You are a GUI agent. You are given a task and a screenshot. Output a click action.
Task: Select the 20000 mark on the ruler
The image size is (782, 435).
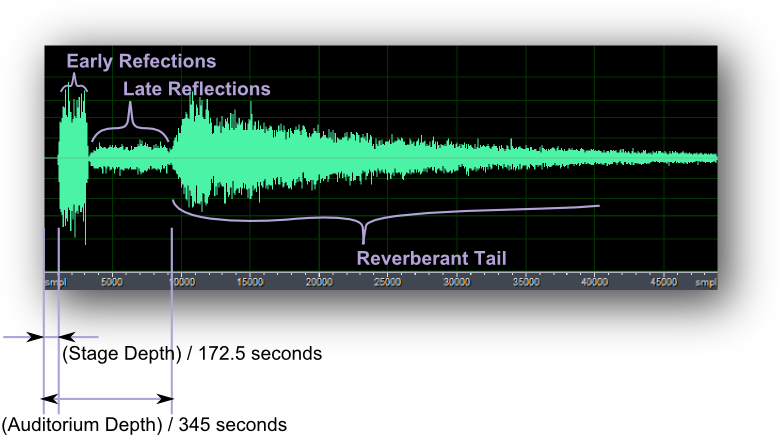[319, 282]
